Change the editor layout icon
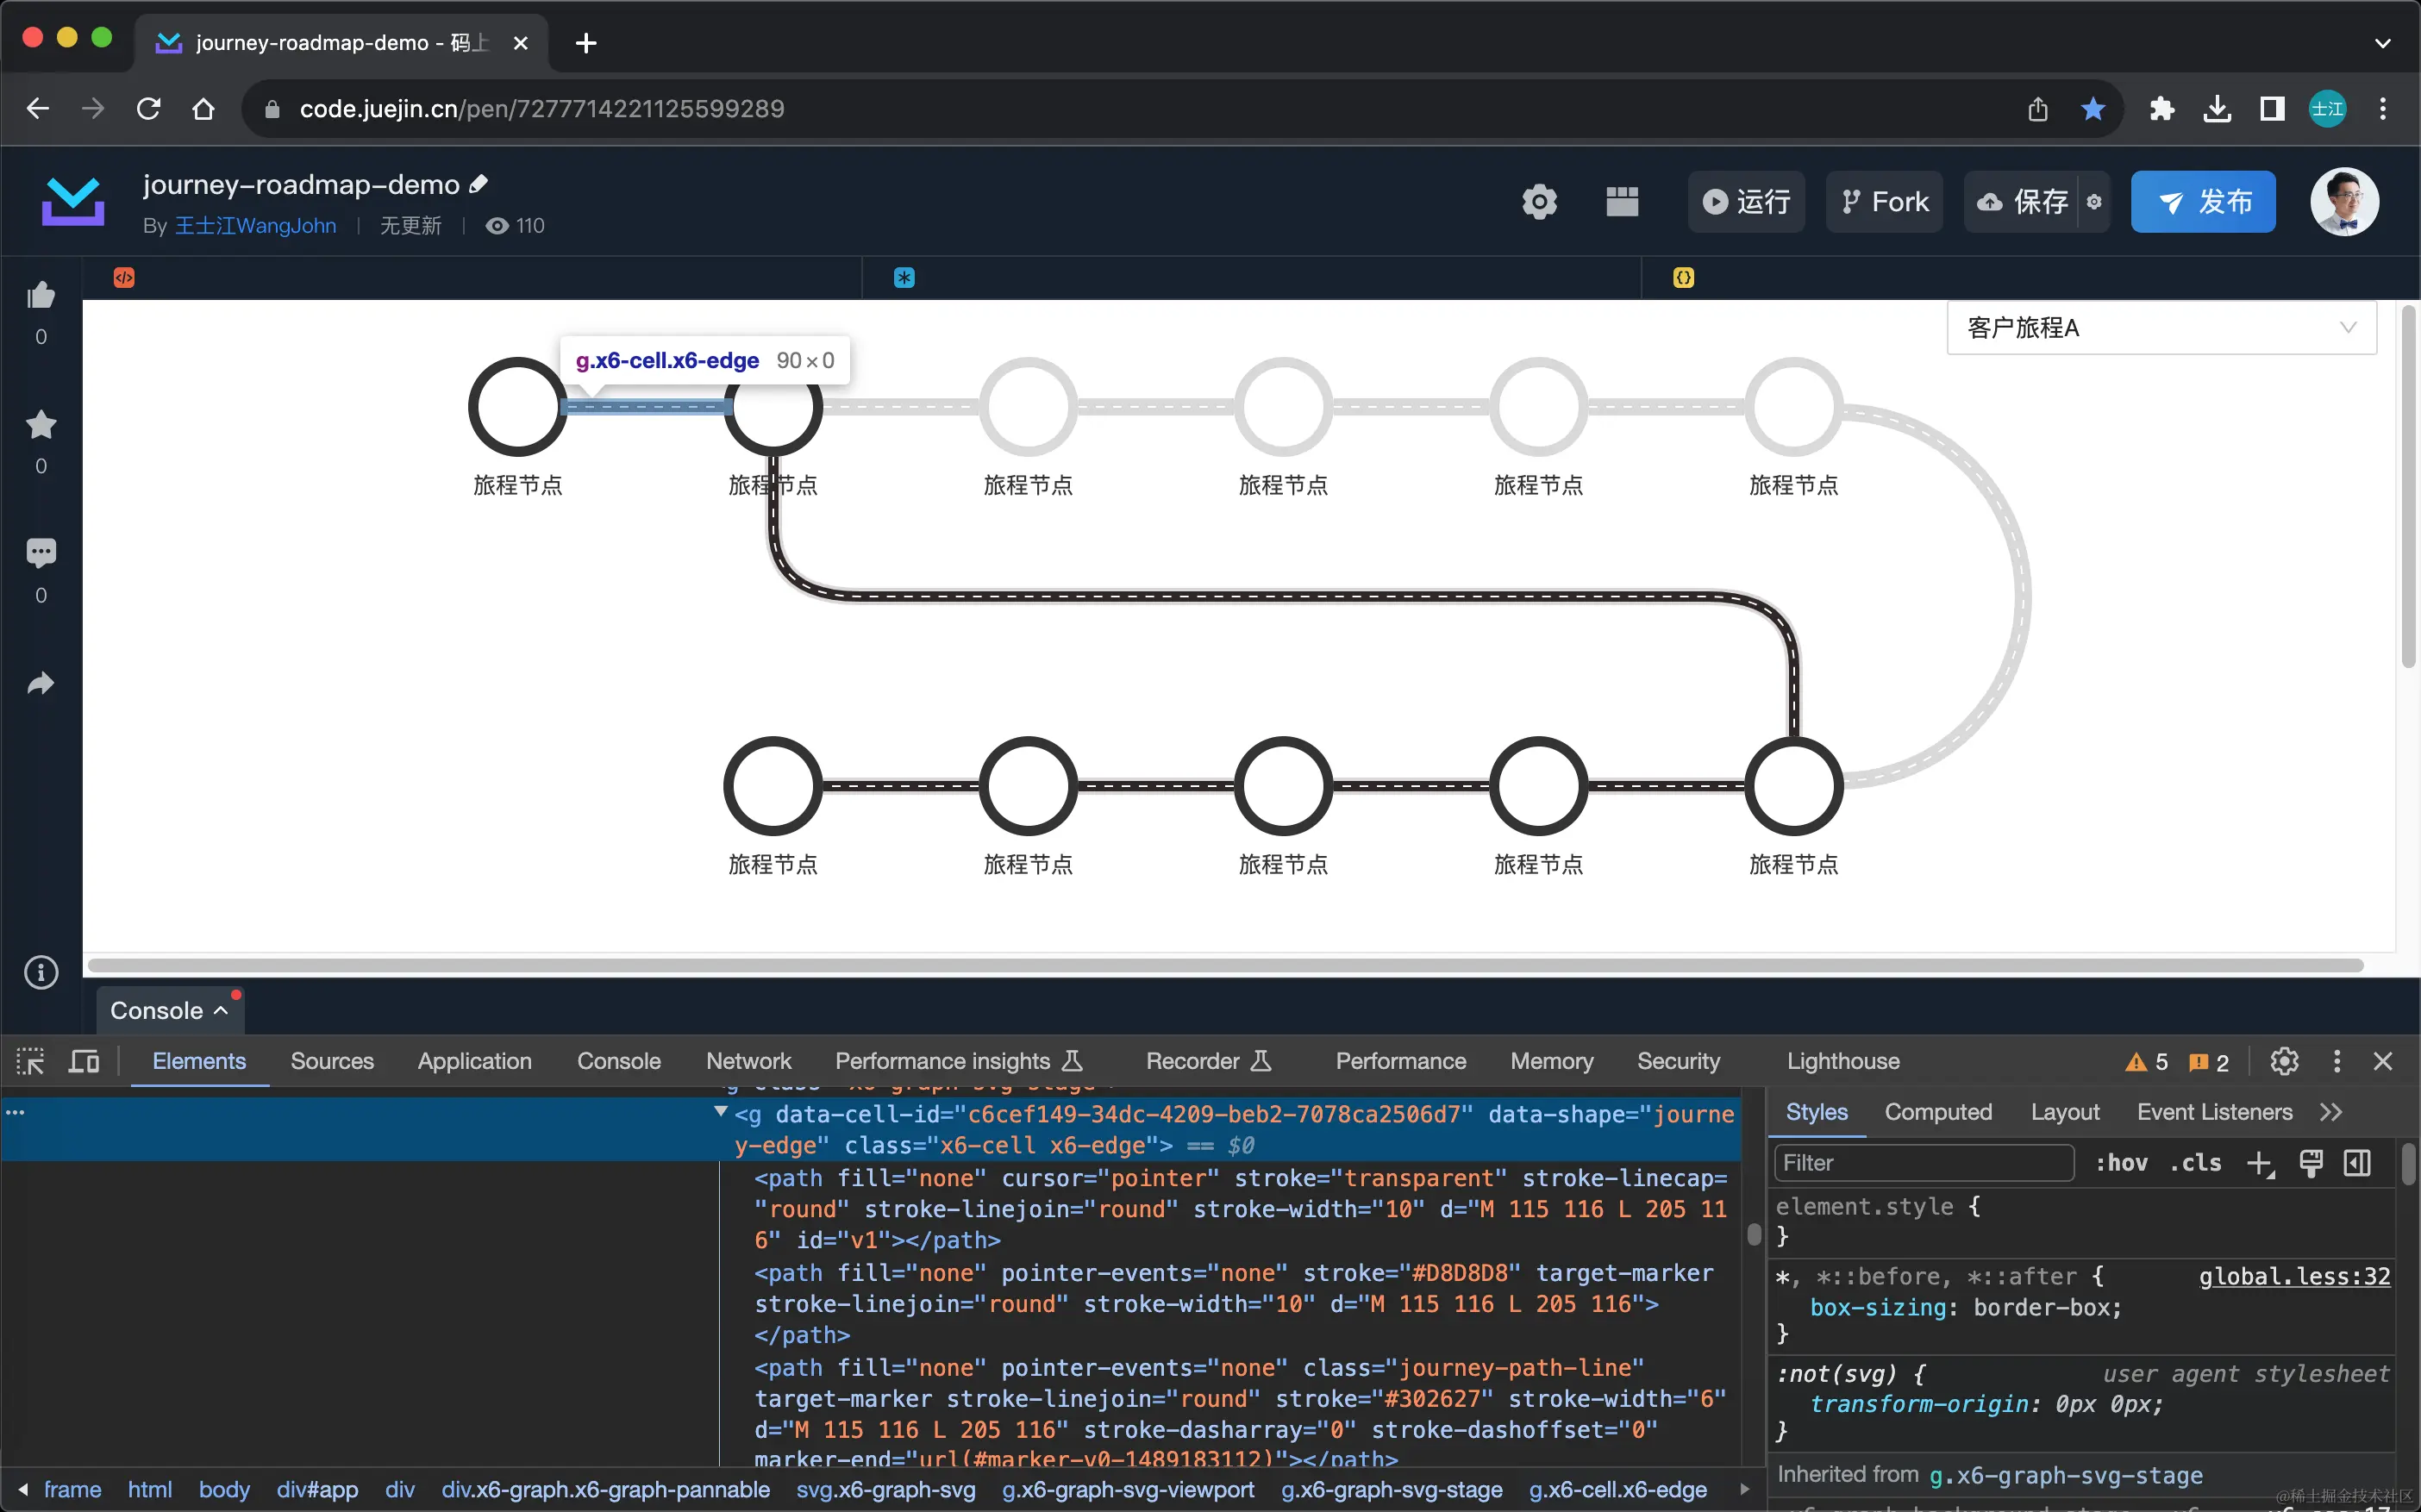Image resolution: width=2421 pixels, height=1512 pixels. [x=1621, y=201]
